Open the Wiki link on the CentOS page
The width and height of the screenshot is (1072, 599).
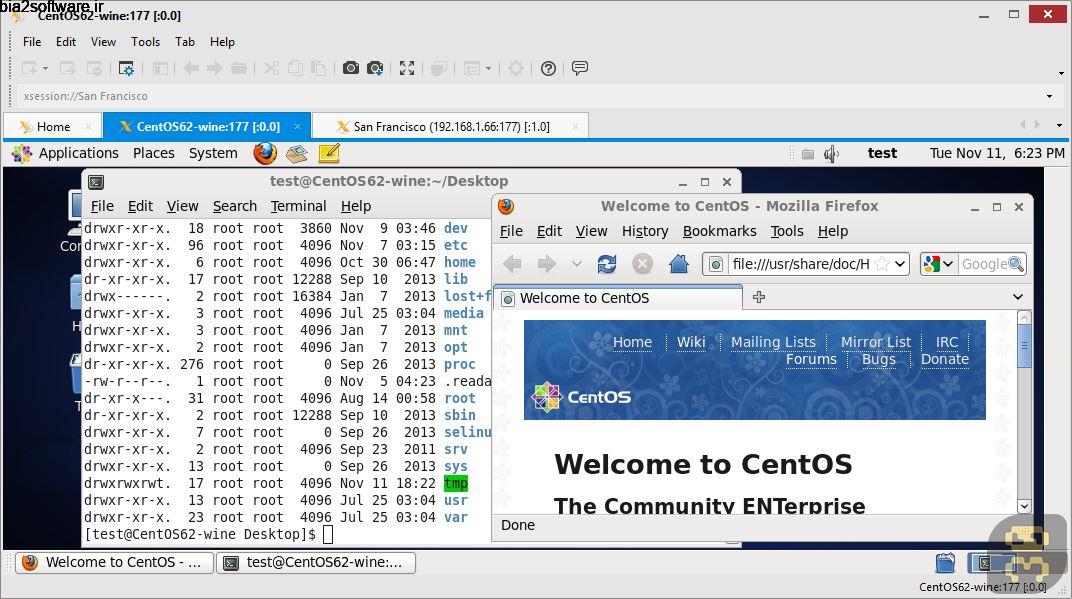click(x=691, y=341)
